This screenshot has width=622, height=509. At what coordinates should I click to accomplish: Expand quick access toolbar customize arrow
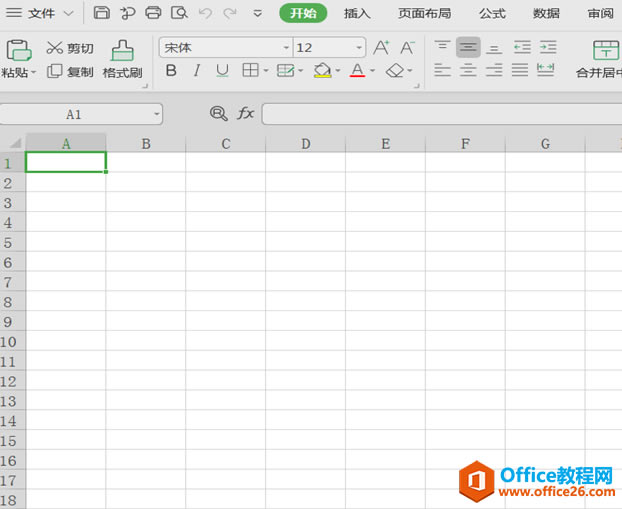pos(258,14)
